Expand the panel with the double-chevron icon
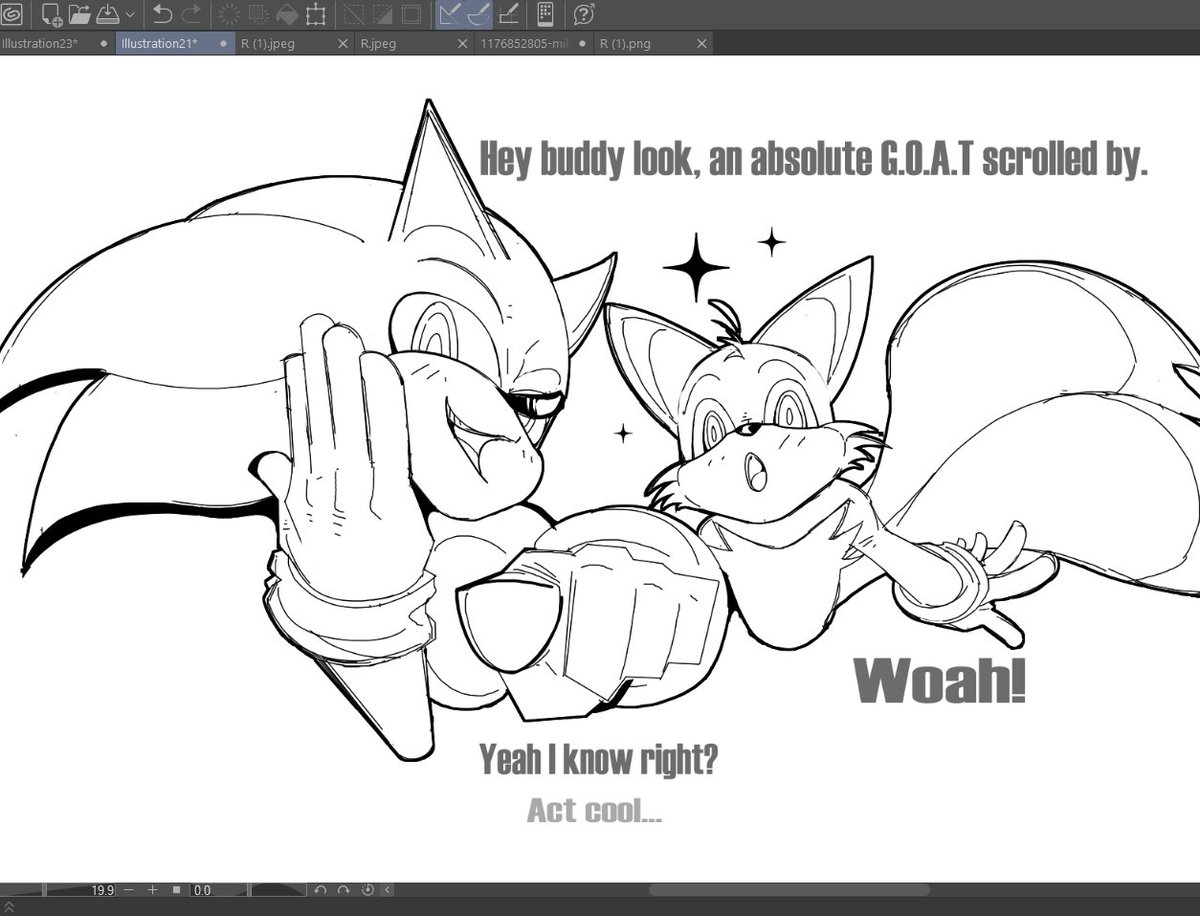The image size is (1200, 916). pyautogui.click(x=7, y=907)
